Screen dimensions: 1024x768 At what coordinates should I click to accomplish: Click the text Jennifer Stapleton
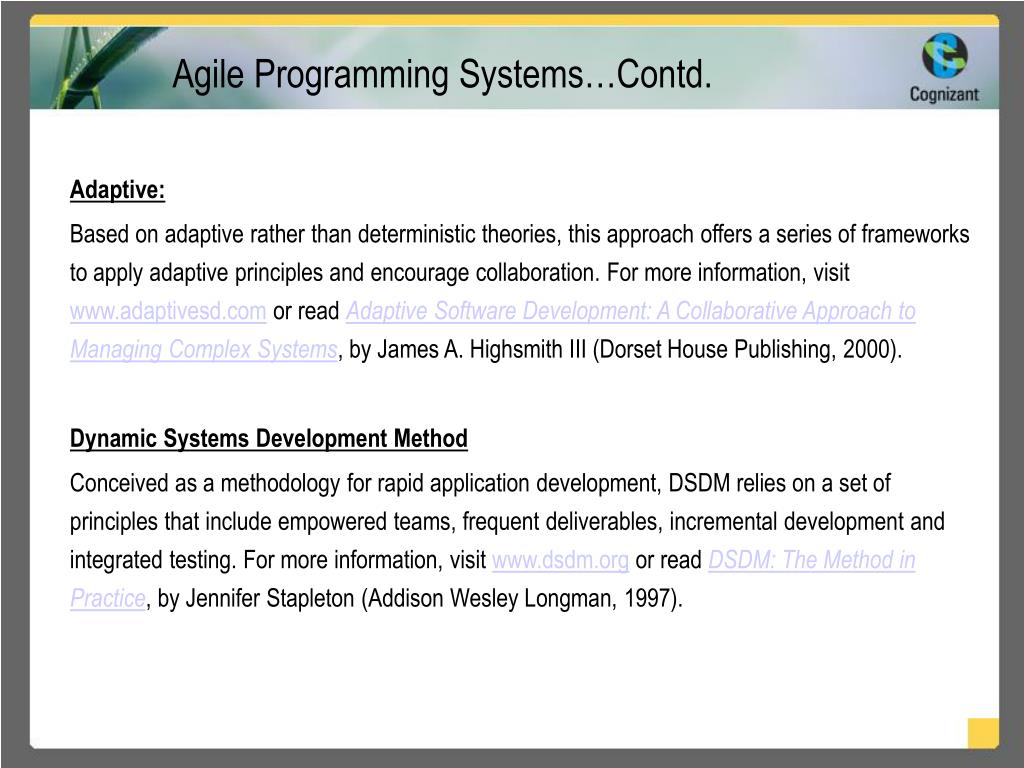pyautogui.click(x=270, y=598)
